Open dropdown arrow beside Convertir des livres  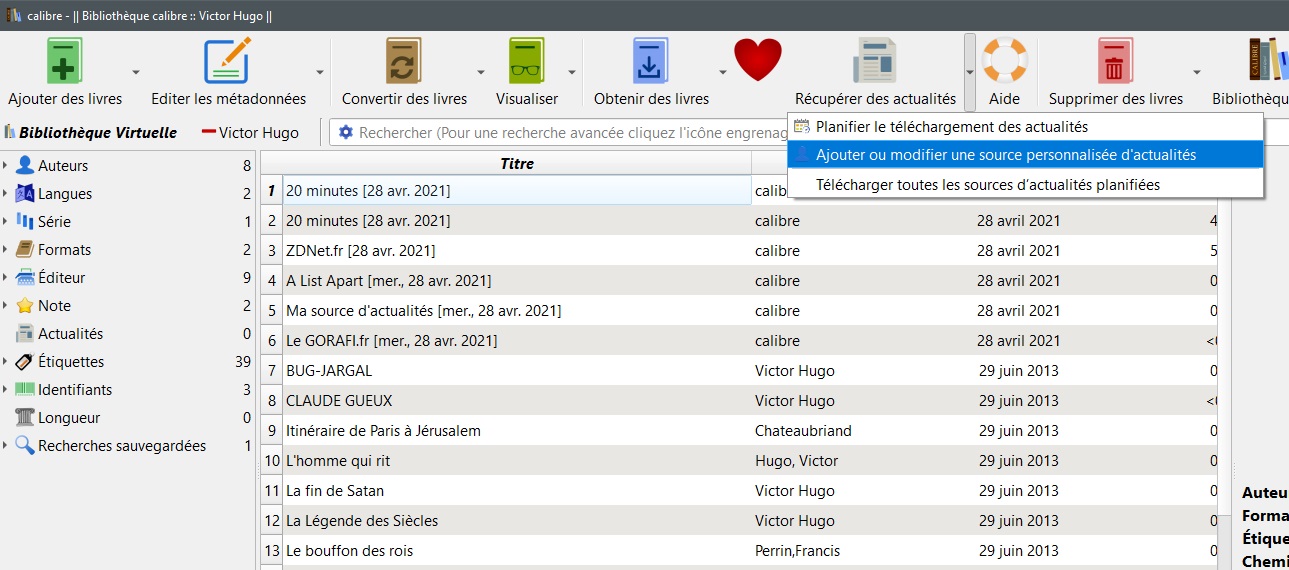pyautogui.click(x=481, y=72)
